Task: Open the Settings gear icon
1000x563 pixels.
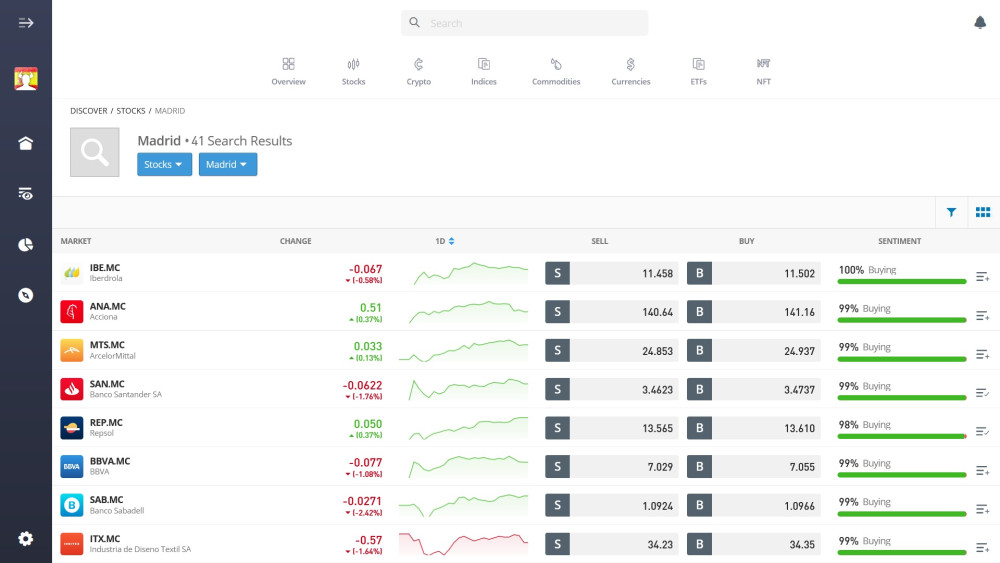Action: [26, 539]
